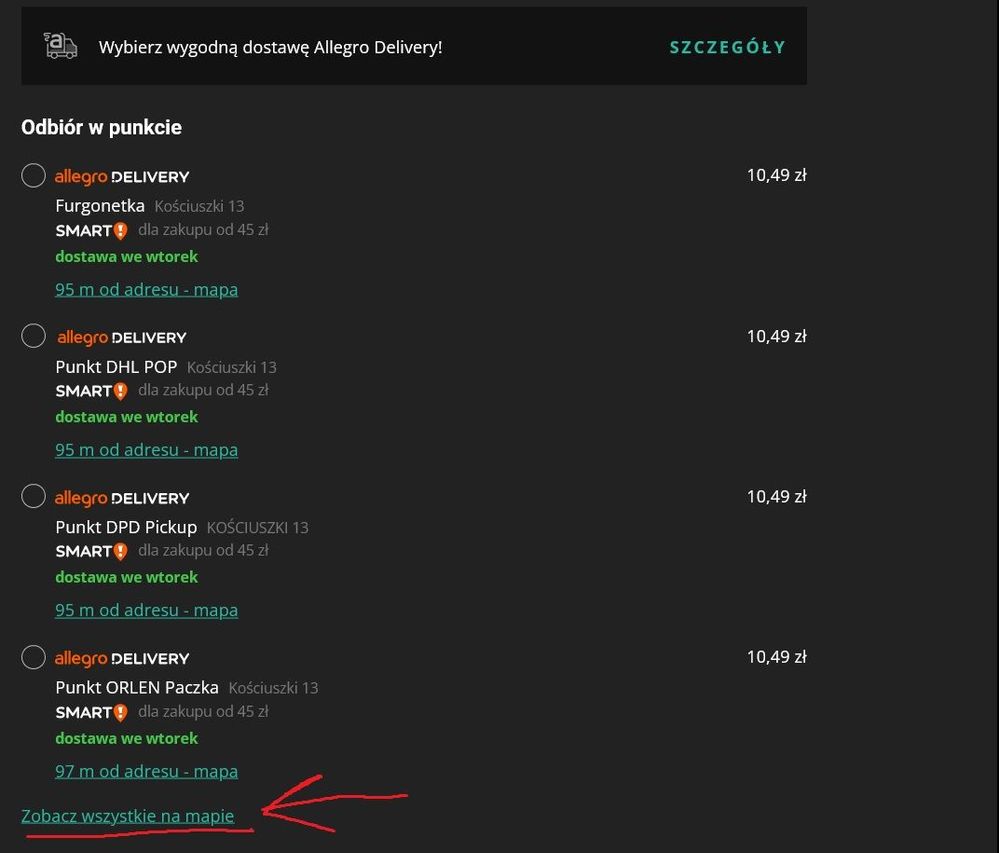Select Punkt ORLEN Paczka radio button
The image size is (999, 853).
pos(33,657)
